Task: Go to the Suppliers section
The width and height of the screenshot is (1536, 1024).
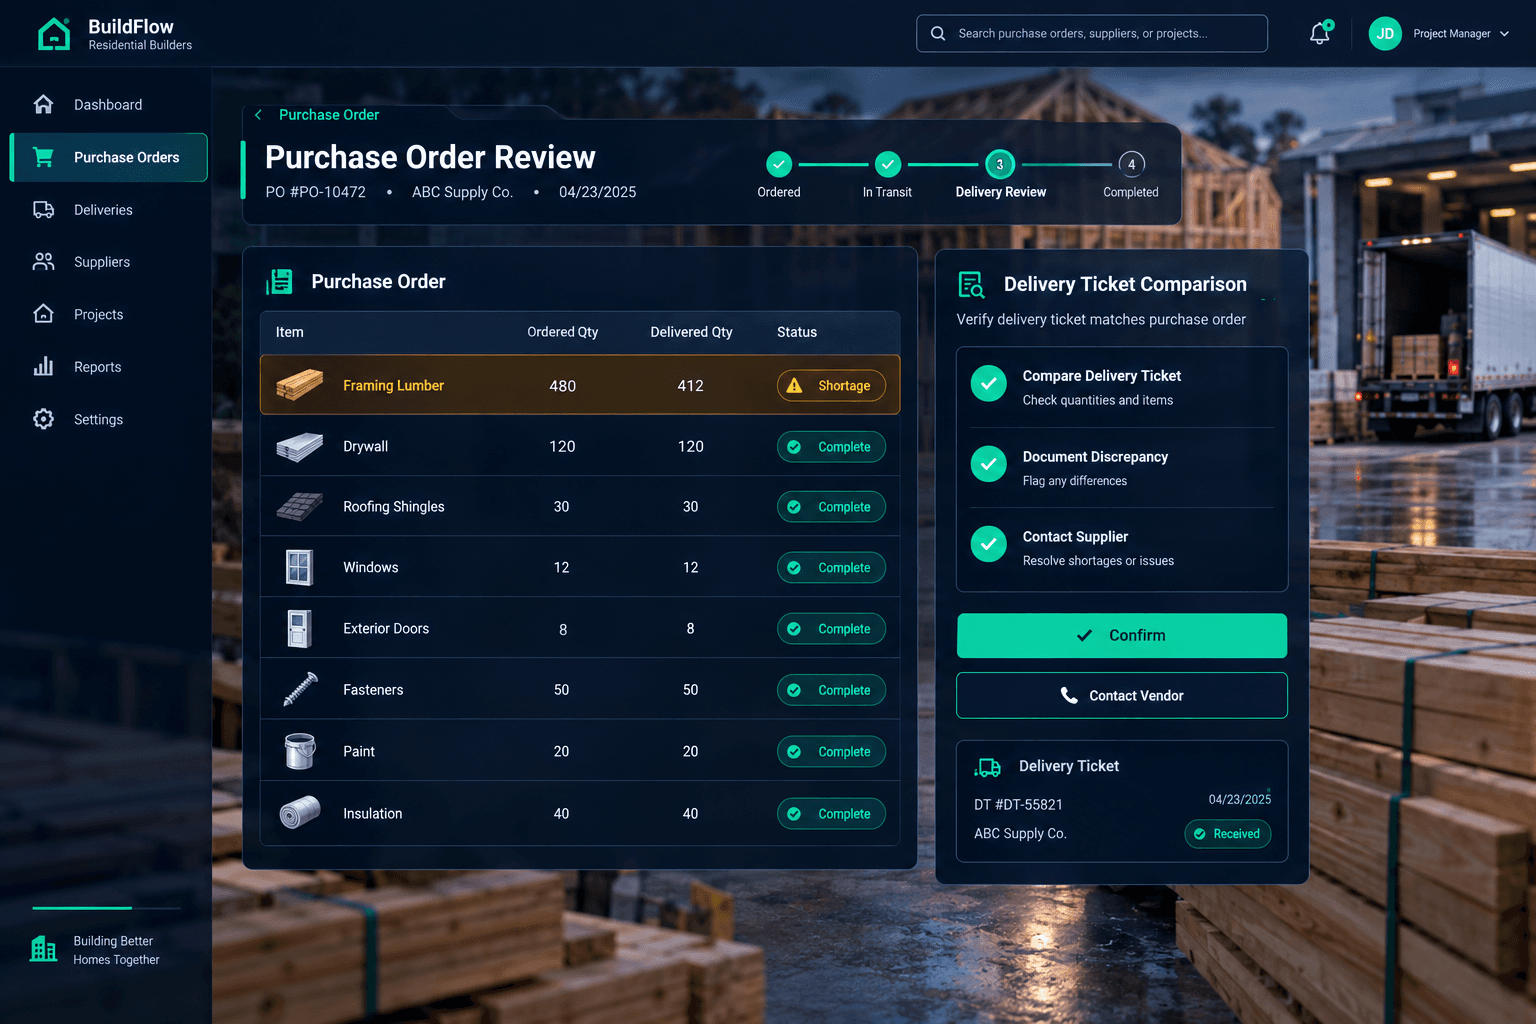Action: click(108, 262)
